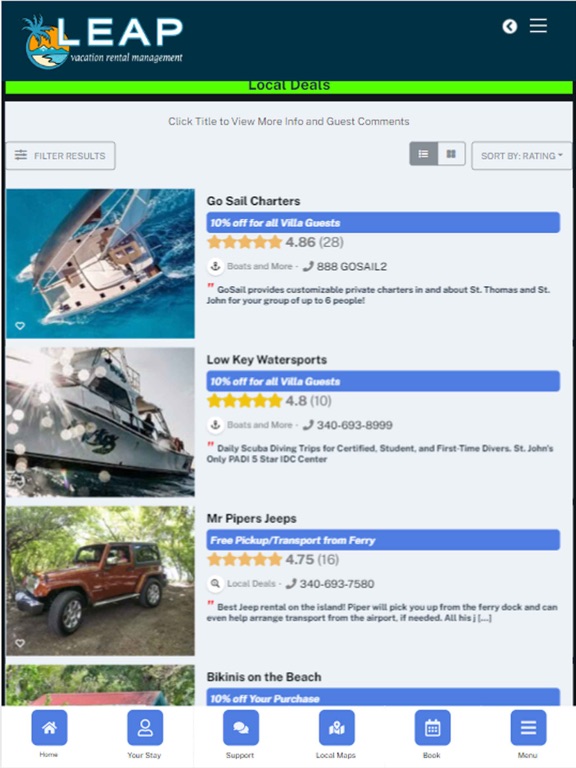Click the LEAP vacation rental logo
Viewport: 576px width, 768px height.
(102, 42)
